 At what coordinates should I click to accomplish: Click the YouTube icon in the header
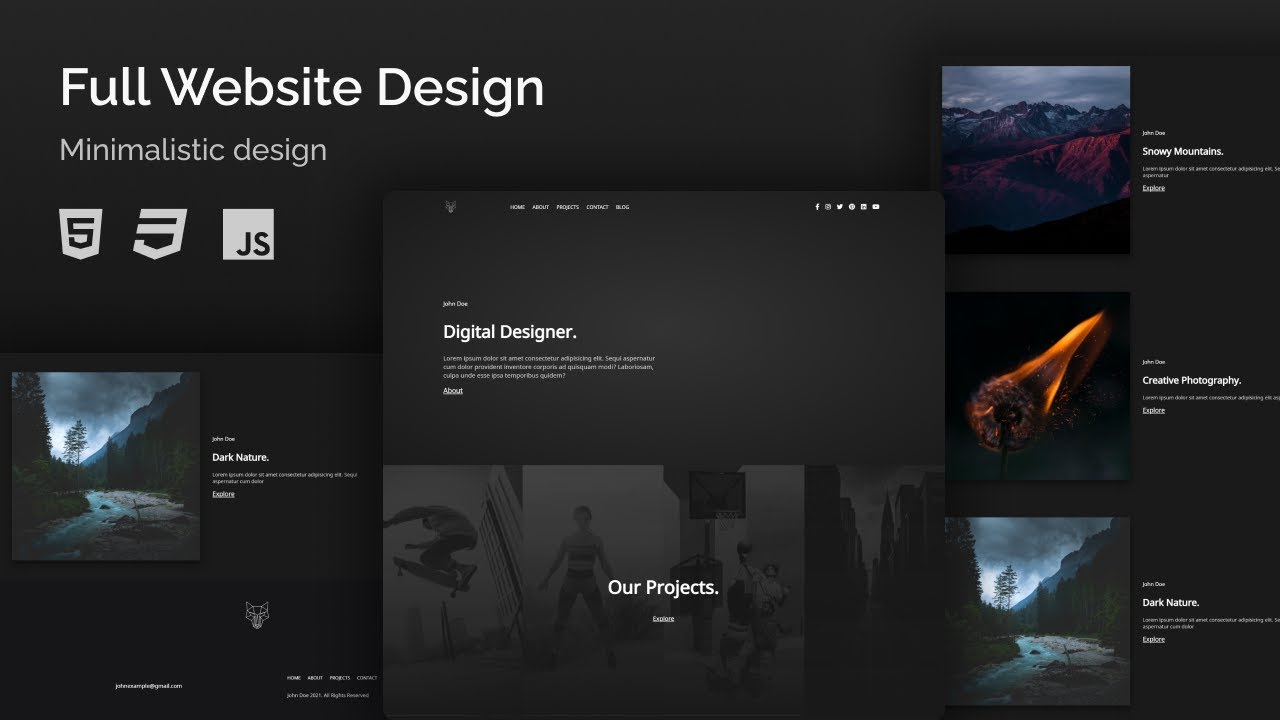[x=876, y=207]
